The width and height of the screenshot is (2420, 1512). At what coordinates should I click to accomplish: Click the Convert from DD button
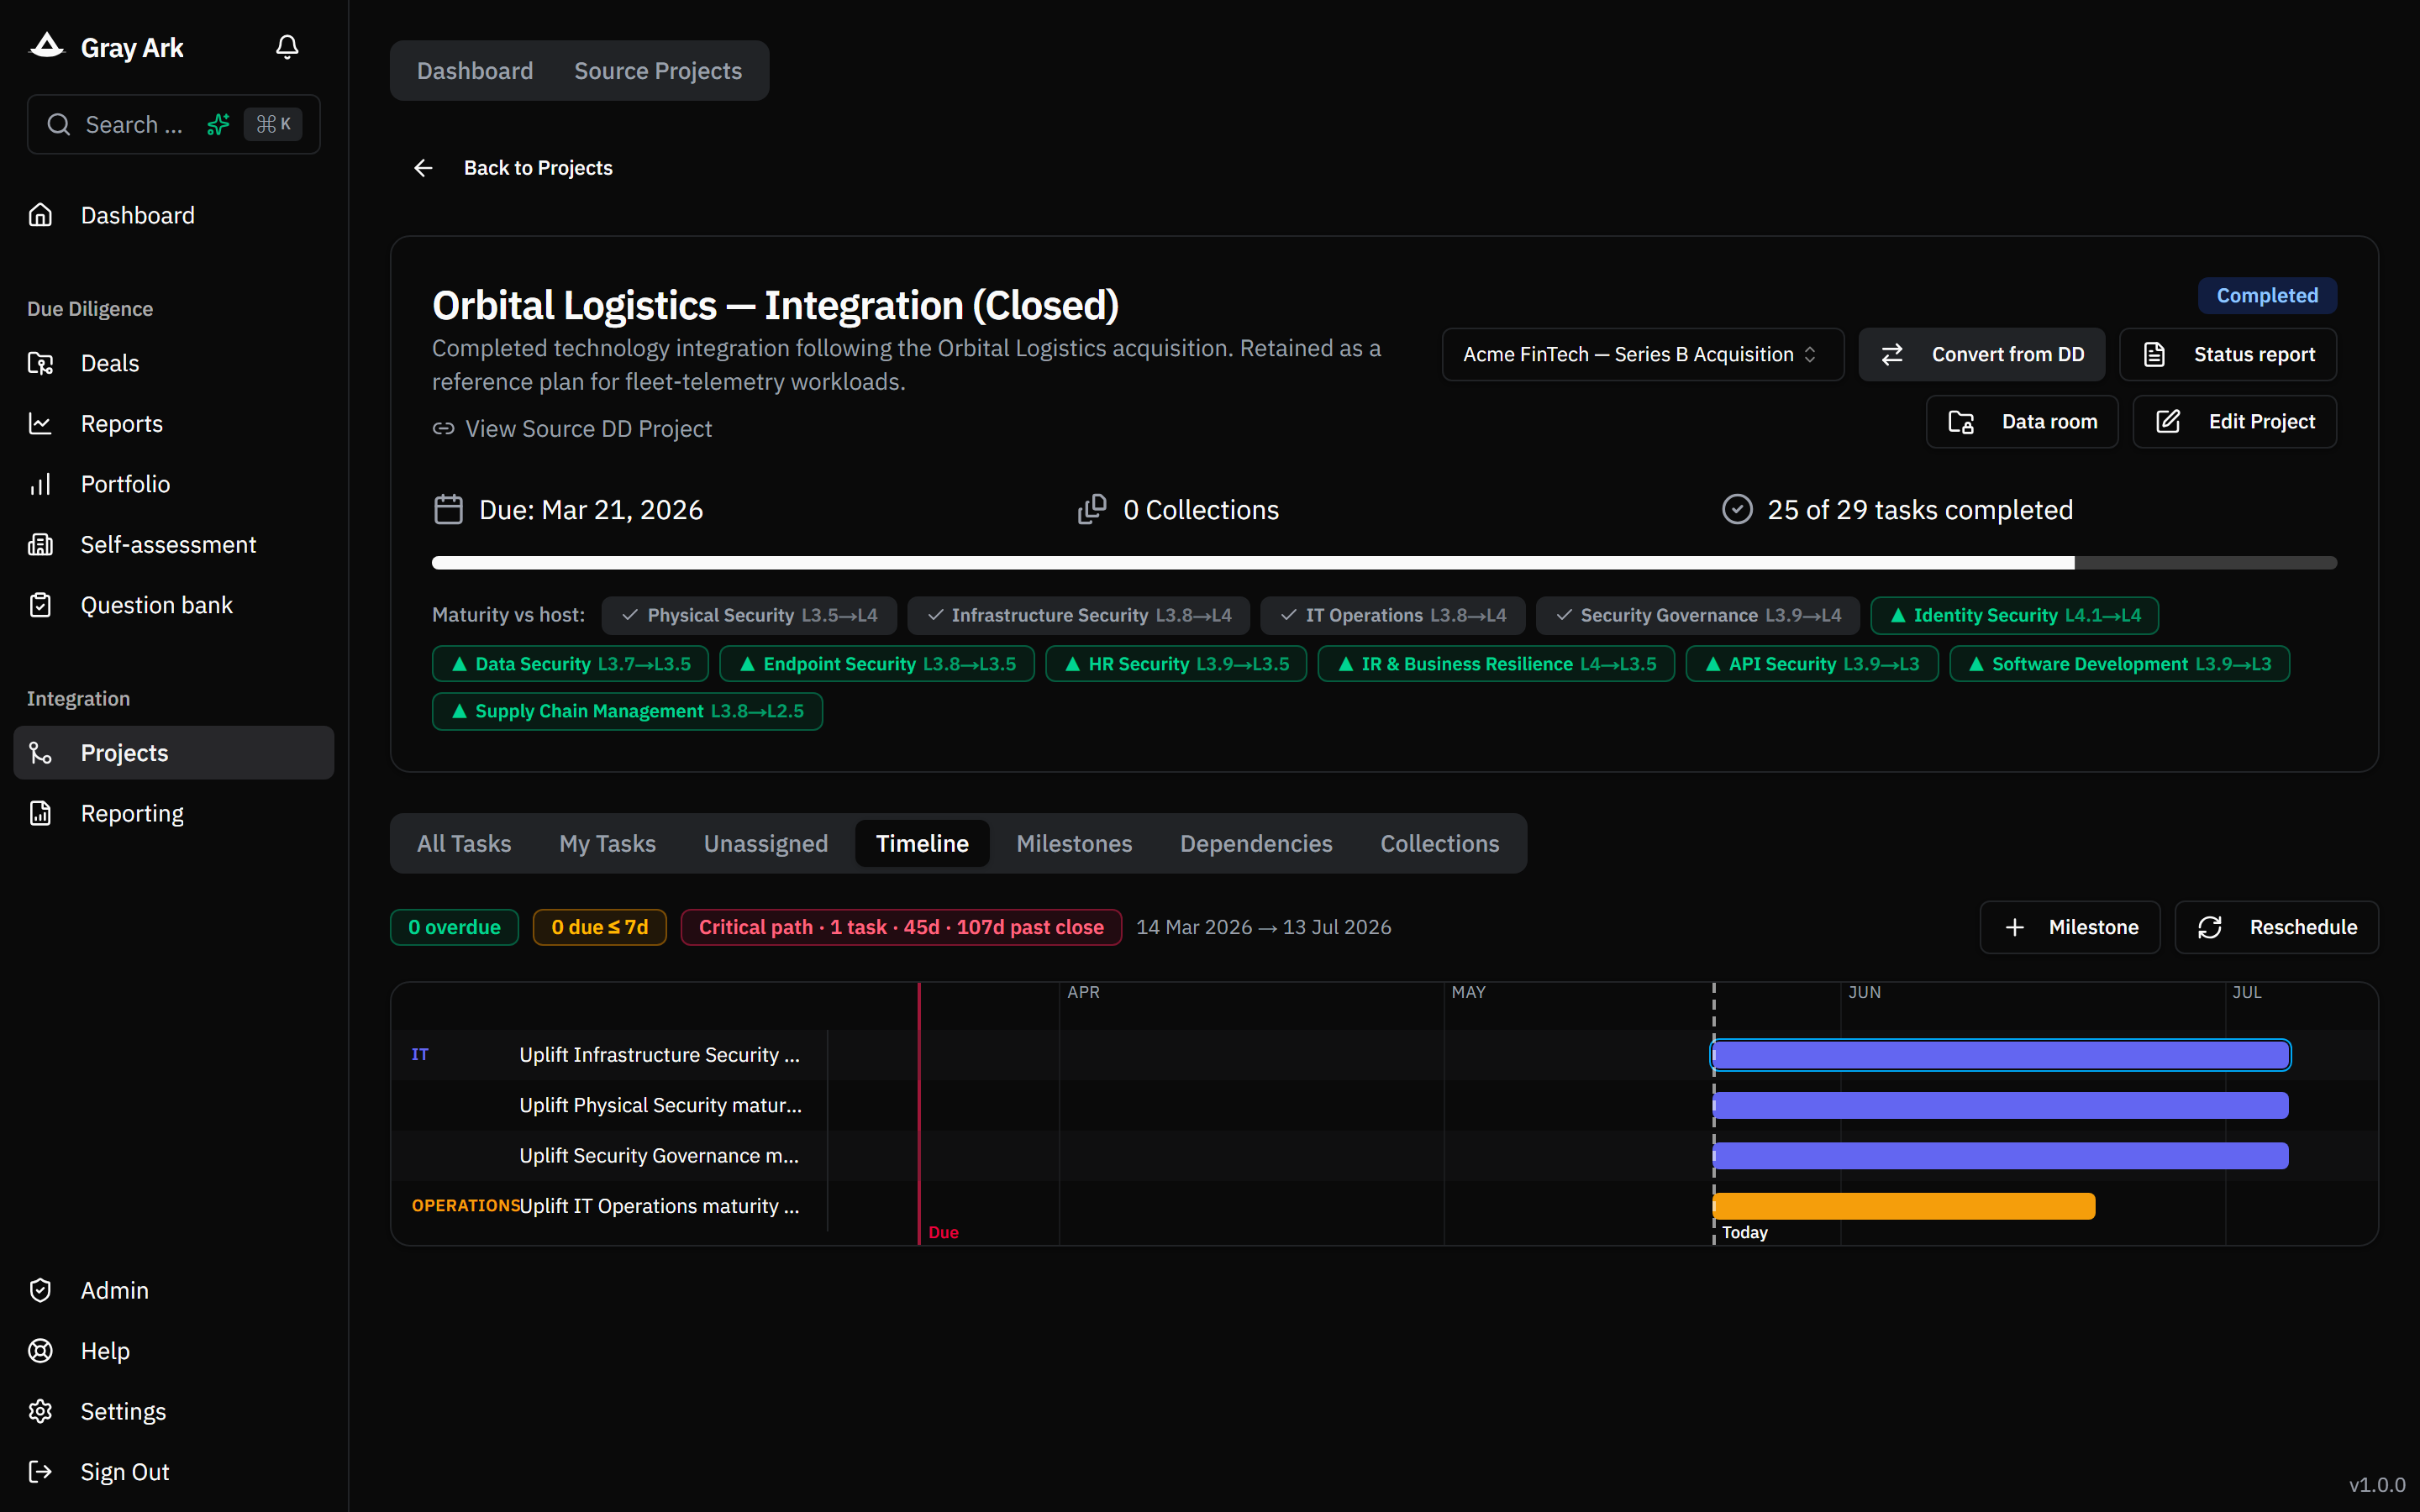(1981, 354)
